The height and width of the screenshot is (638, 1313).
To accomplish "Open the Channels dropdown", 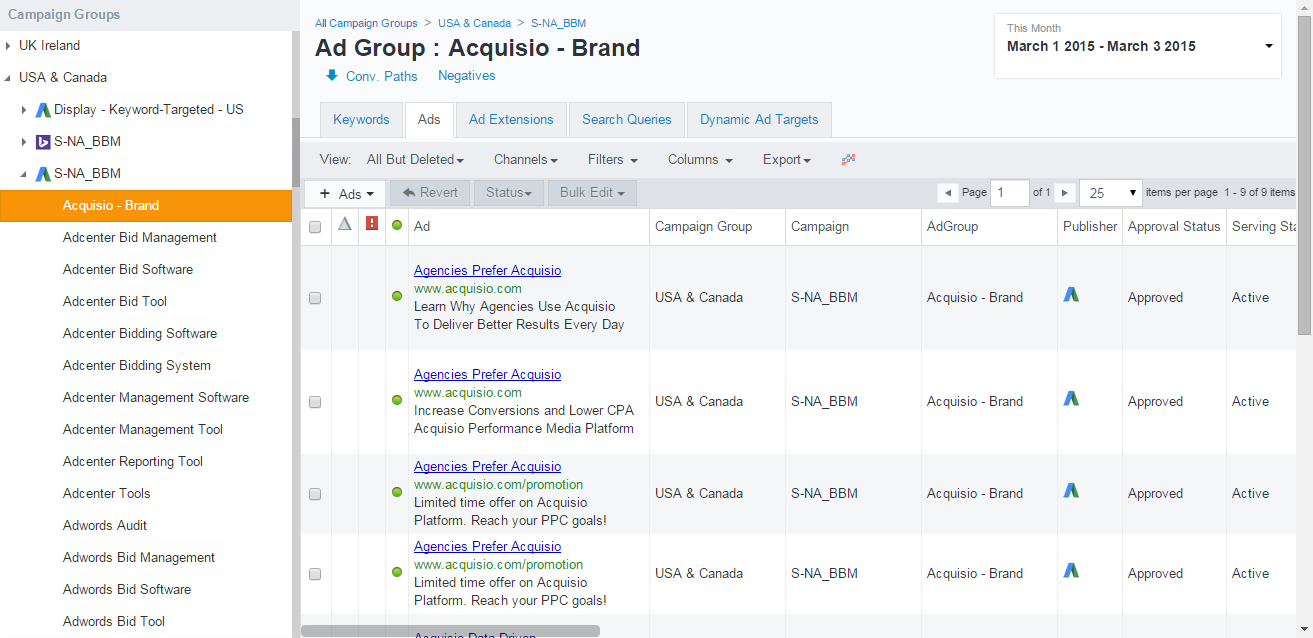I will [526, 160].
